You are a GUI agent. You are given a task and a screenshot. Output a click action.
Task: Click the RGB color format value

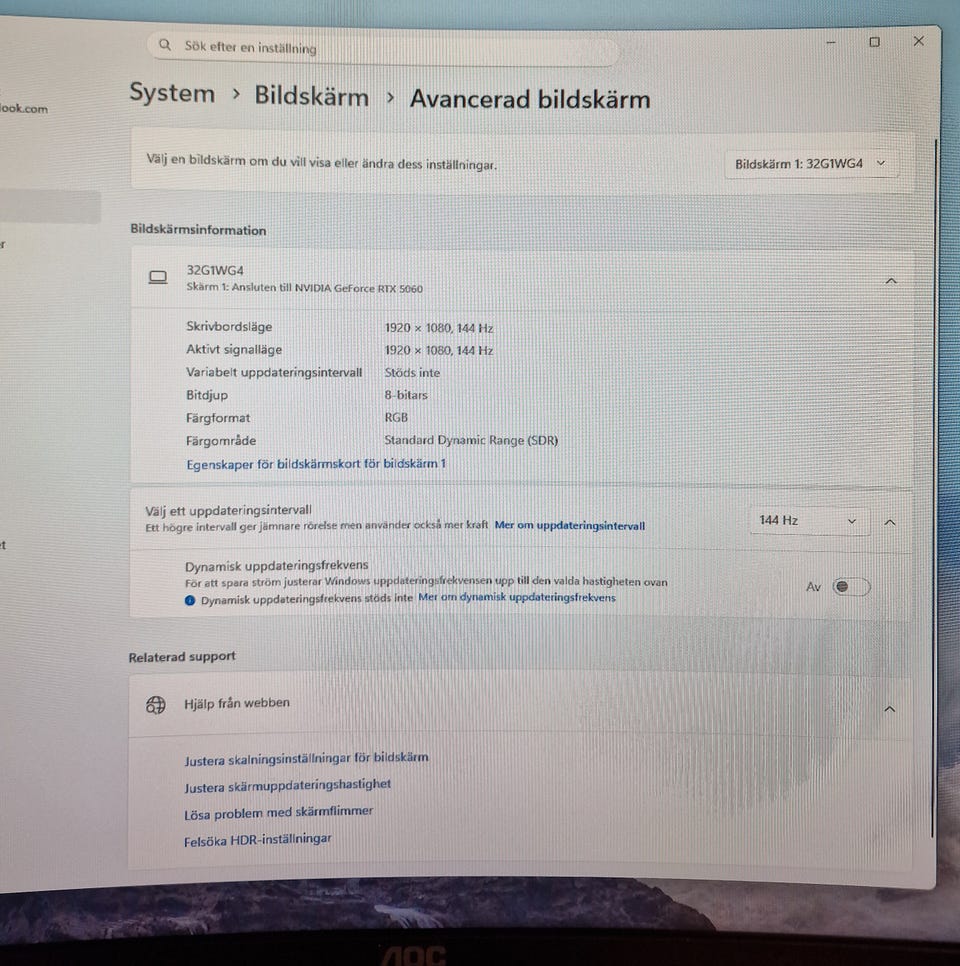[396, 417]
